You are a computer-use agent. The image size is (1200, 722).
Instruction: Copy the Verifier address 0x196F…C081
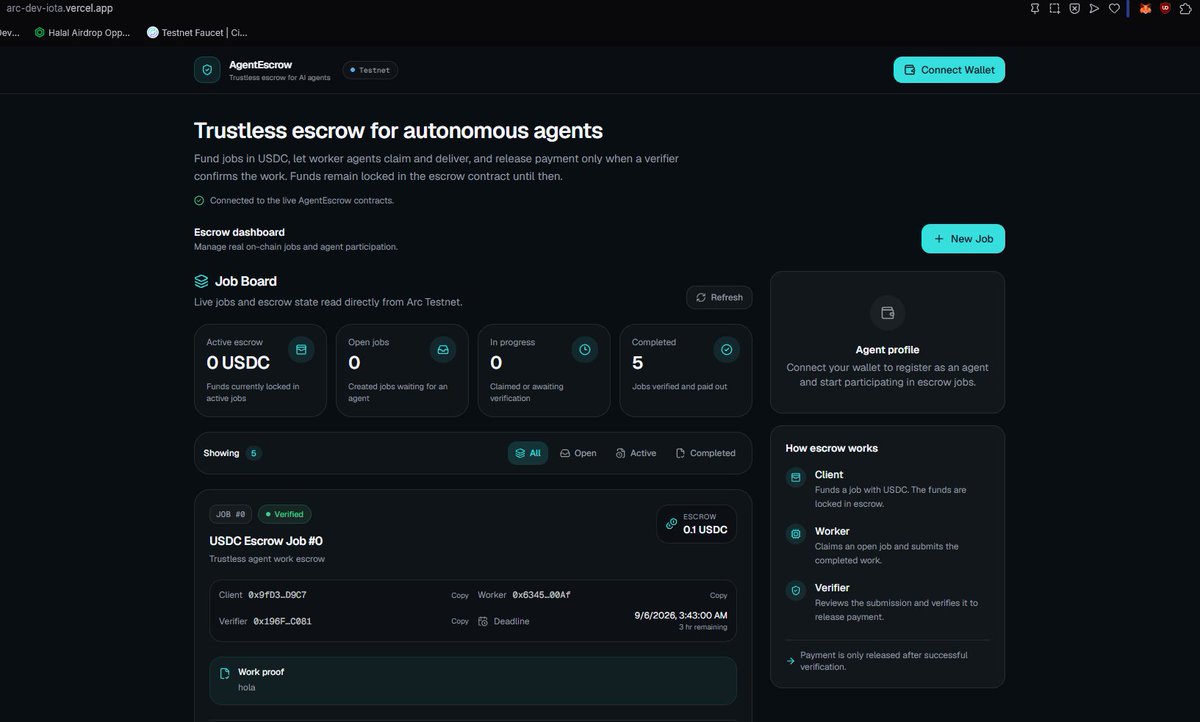point(460,621)
